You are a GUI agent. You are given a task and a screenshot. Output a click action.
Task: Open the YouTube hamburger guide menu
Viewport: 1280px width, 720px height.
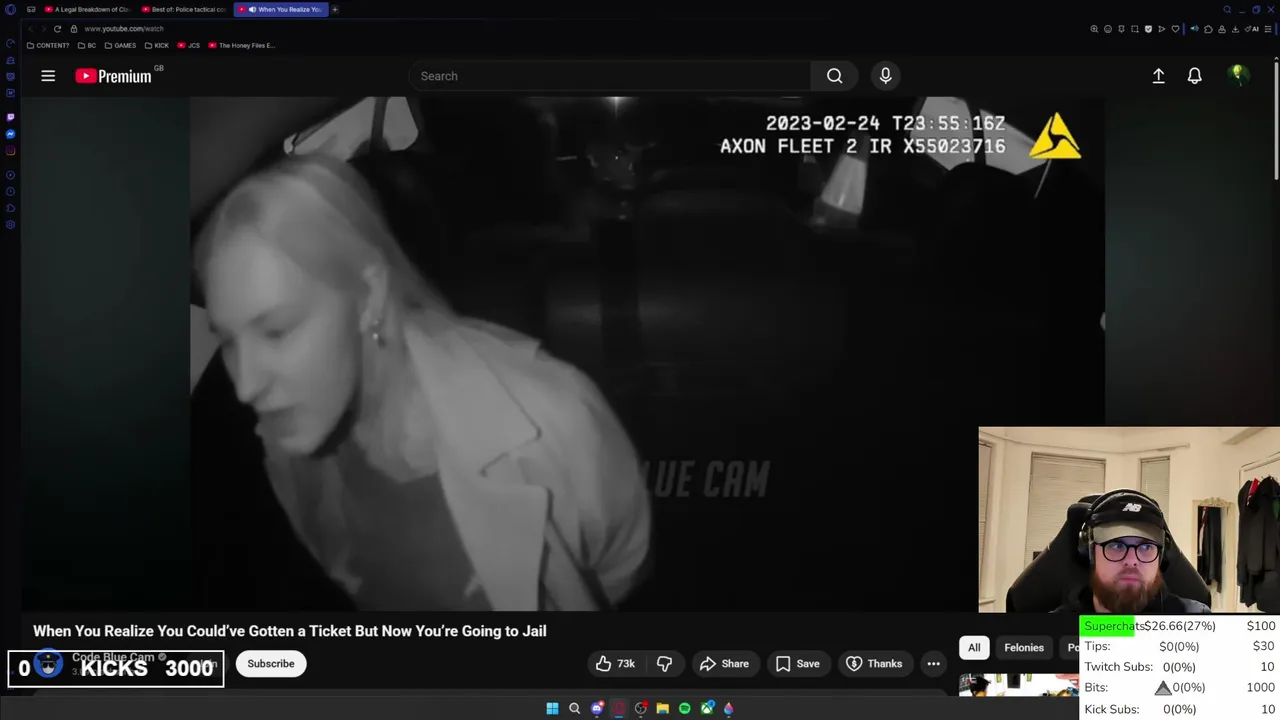coord(48,76)
